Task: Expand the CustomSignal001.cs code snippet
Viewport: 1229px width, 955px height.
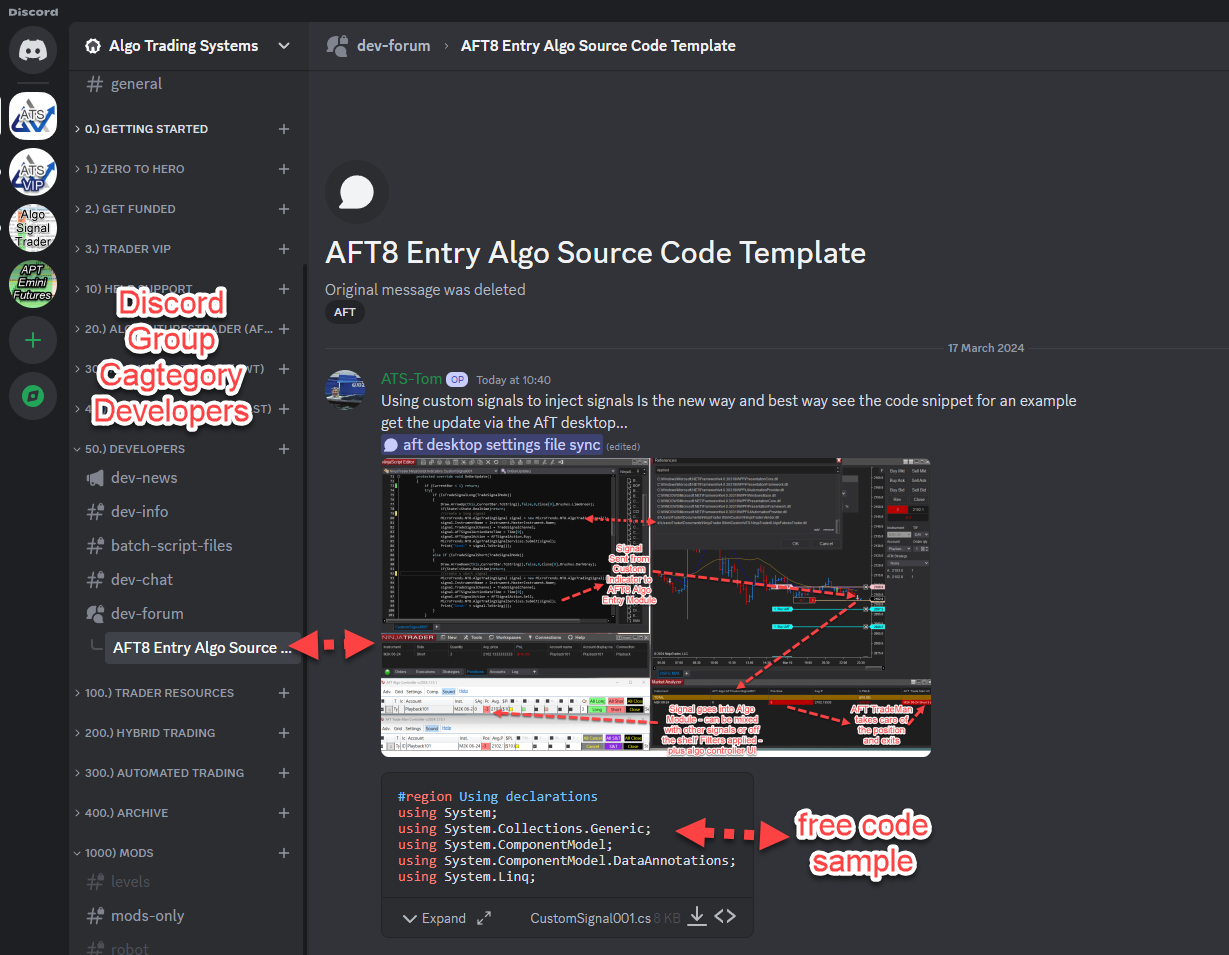Action: click(x=437, y=917)
